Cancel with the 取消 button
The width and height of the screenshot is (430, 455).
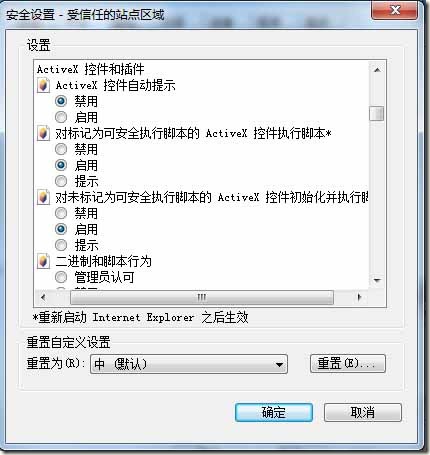click(363, 413)
